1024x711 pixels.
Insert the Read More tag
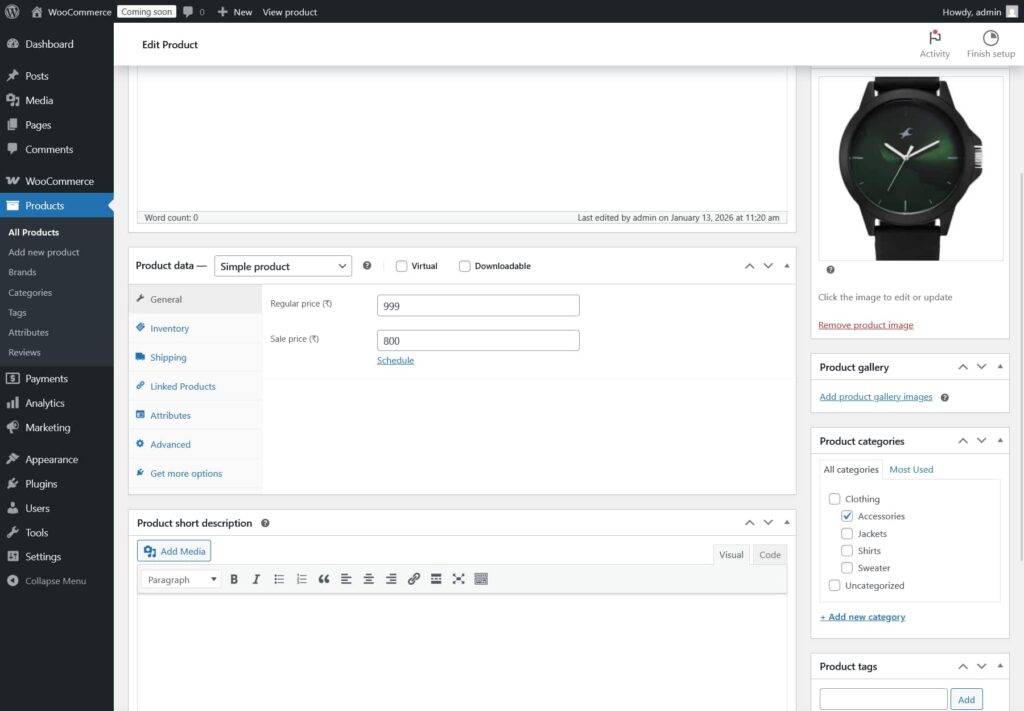[436, 578]
